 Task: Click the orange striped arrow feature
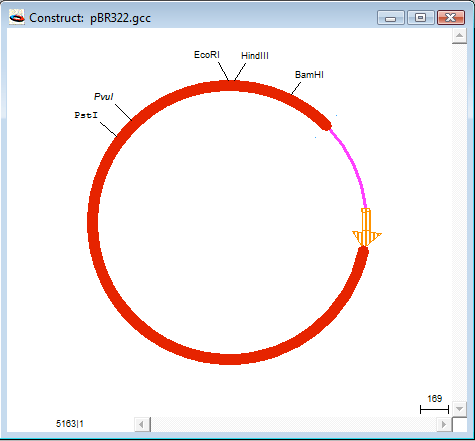click(366, 228)
